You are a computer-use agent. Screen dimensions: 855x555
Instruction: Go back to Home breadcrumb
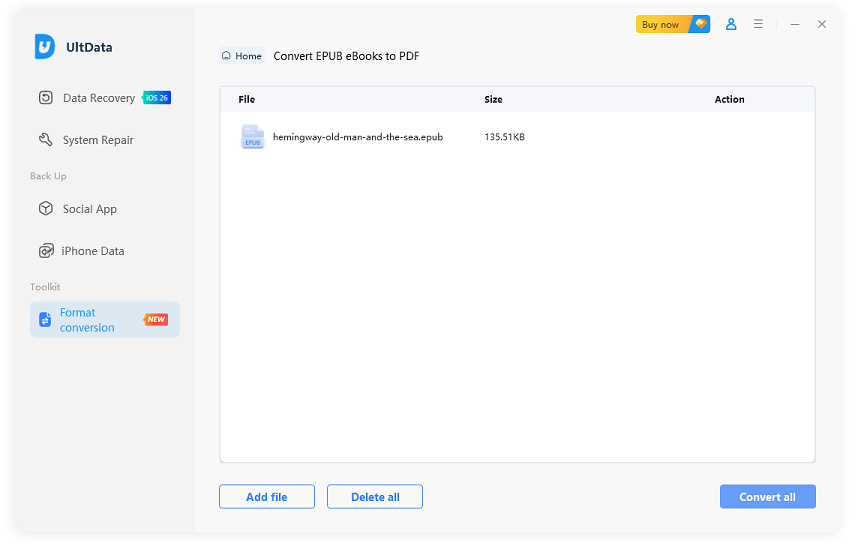[x=242, y=56]
